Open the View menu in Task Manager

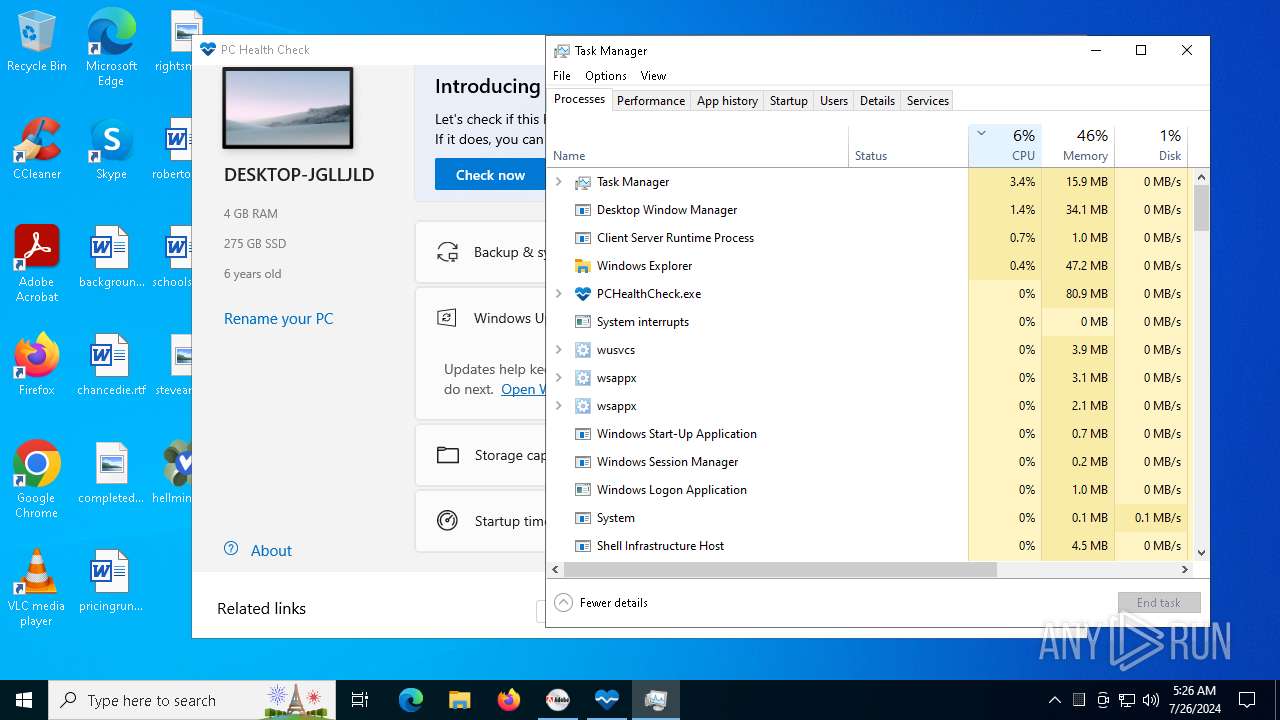(x=653, y=76)
